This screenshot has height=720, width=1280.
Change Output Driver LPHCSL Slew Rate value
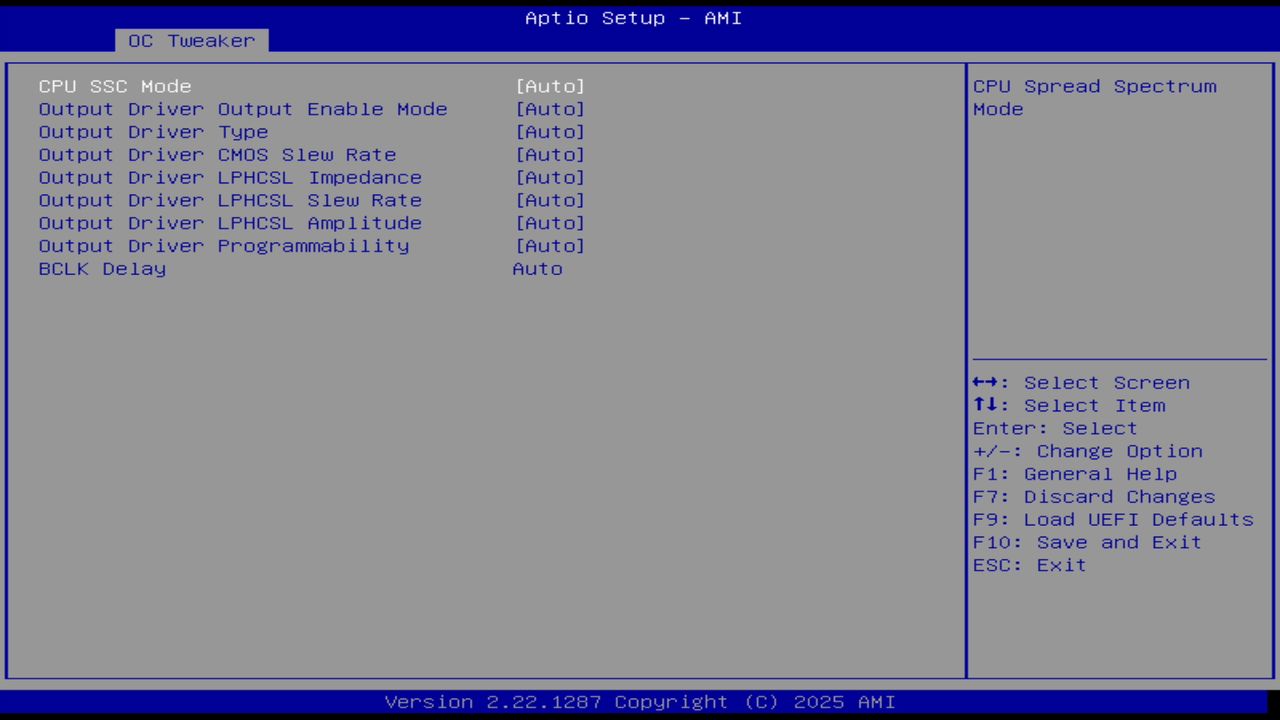point(549,201)
